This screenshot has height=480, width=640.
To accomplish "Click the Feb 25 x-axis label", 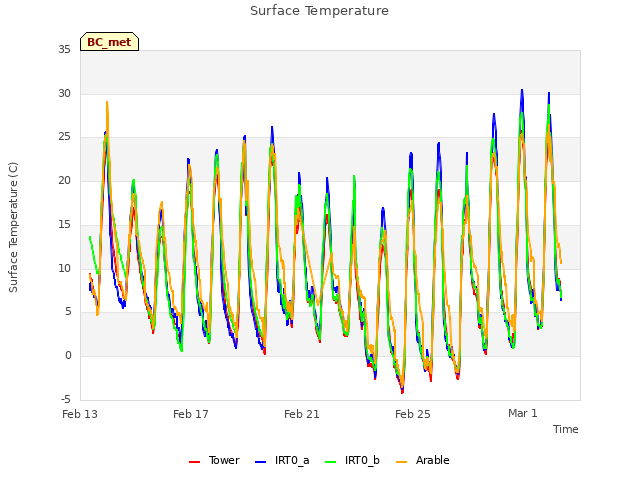I will pos(413,414).
